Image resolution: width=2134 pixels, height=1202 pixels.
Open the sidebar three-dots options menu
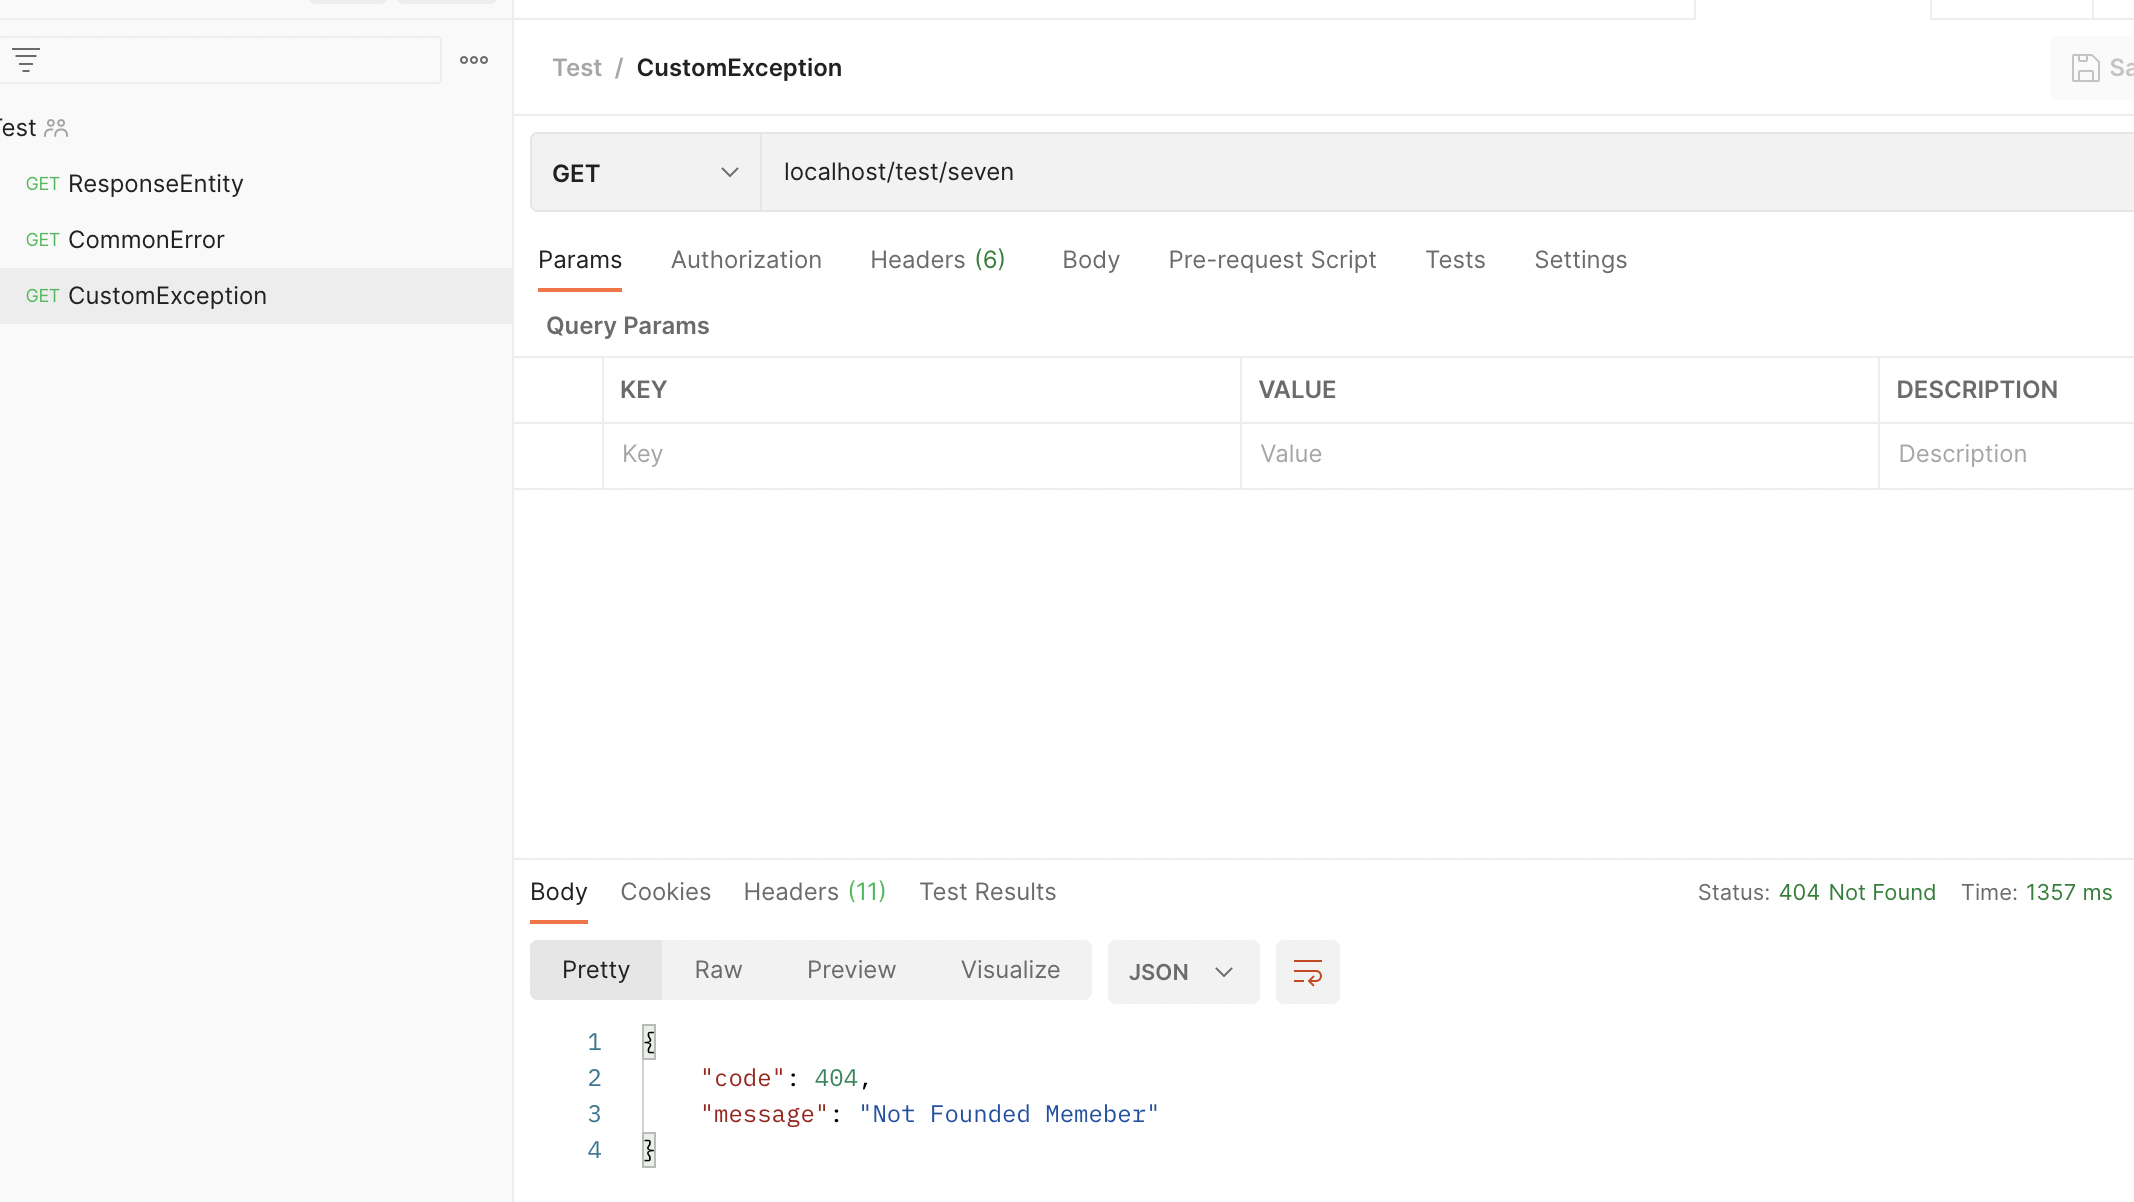click(473, 60)
